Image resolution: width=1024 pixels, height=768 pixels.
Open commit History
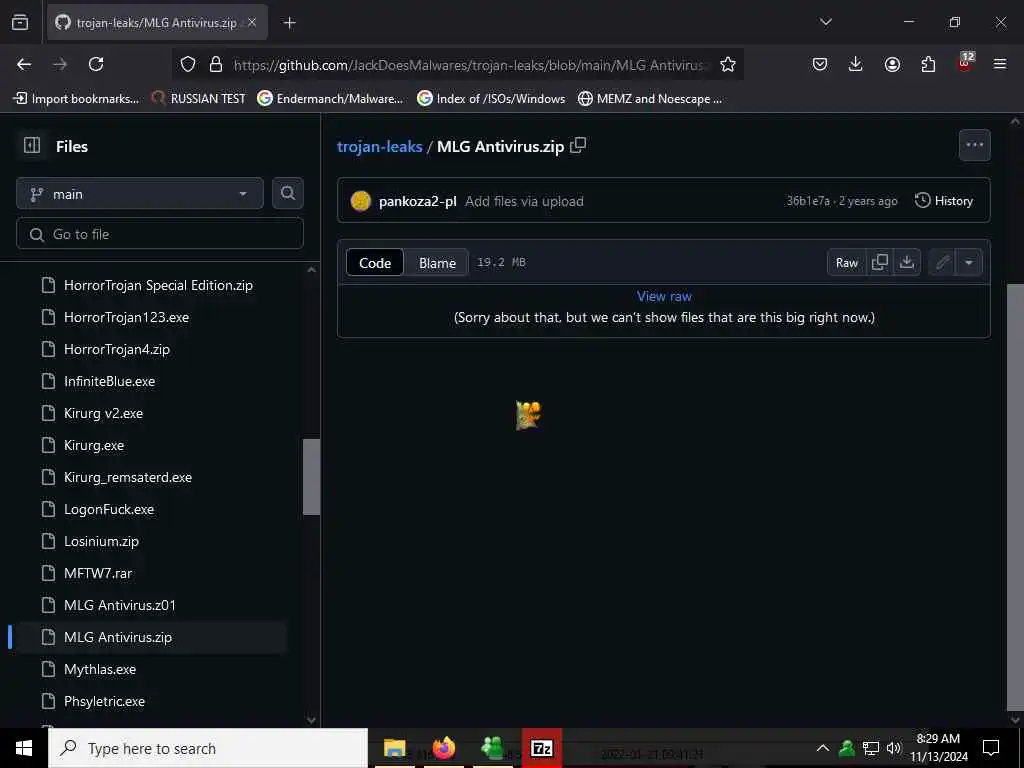pyautogui.click(x=944, y=200)
